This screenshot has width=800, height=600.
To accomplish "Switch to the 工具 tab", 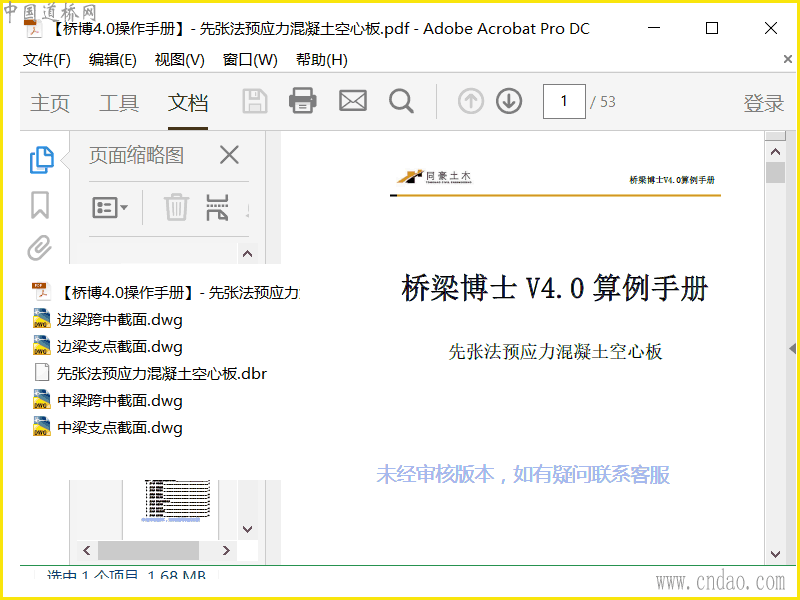I will click(x=119, y=103).
